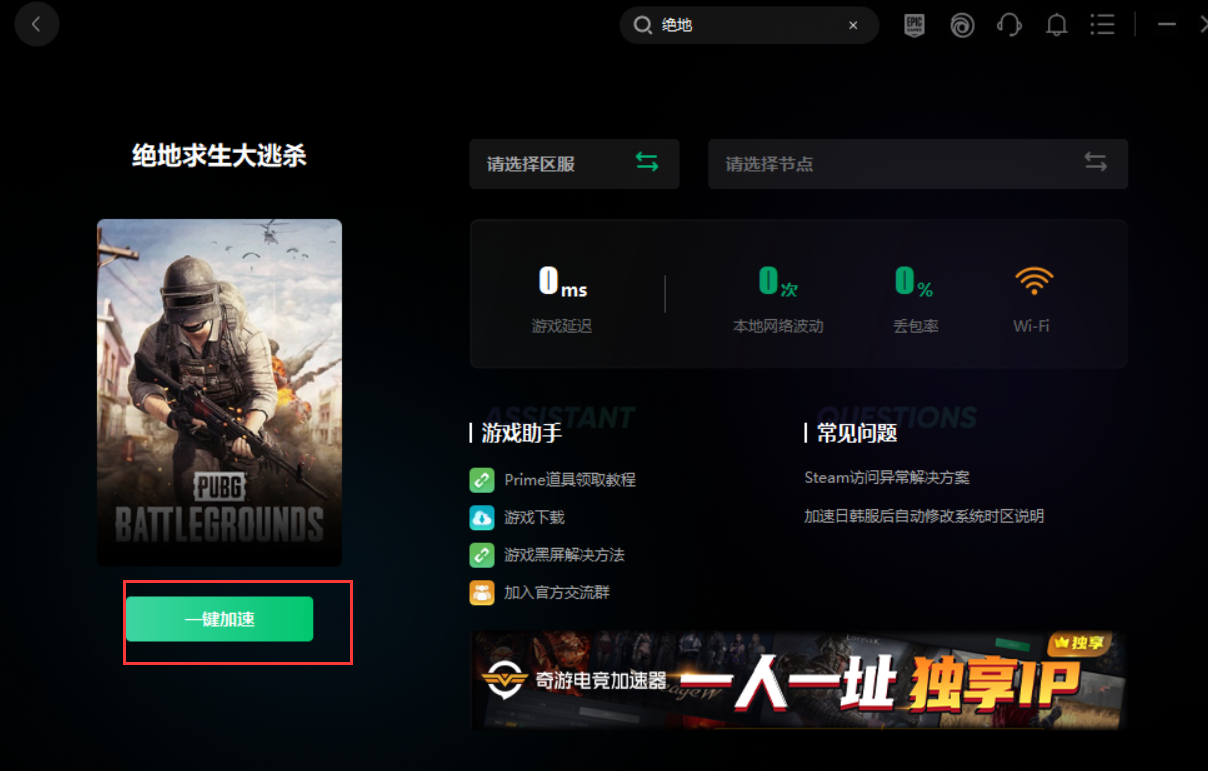The image size is (1208, 771).
Task: Click the PUBG Battlegrounds cover image
Action: [220, 393]
